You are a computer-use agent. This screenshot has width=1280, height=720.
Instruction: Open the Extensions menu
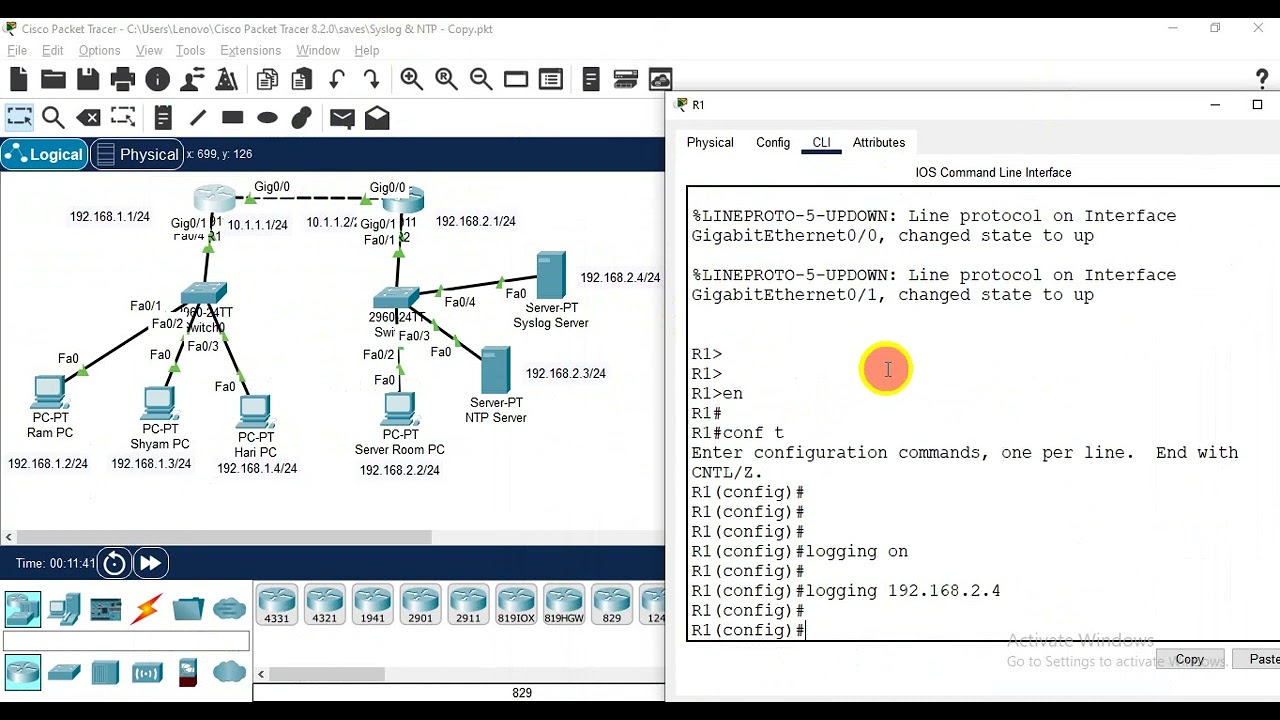click(x=250, y=50)
